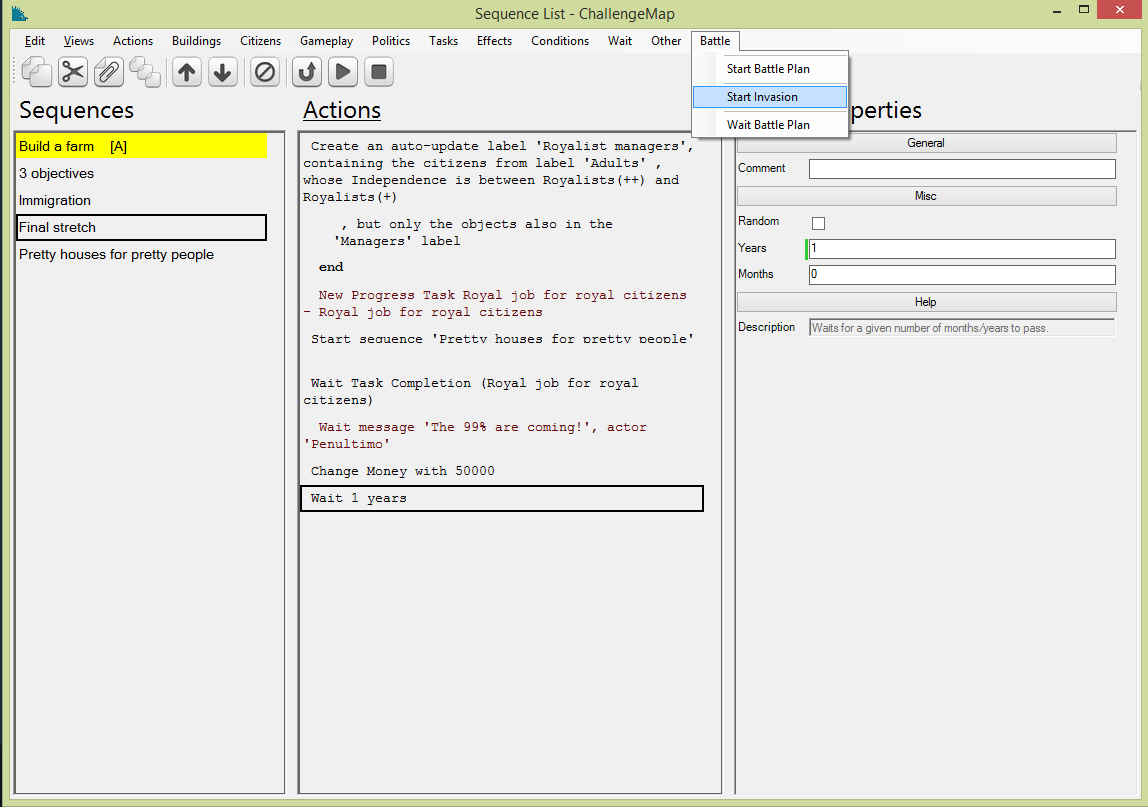Move the selected item down with the arrow
Image resolution: width=1148 pixels, height=807 pixels.
[222, 72]
